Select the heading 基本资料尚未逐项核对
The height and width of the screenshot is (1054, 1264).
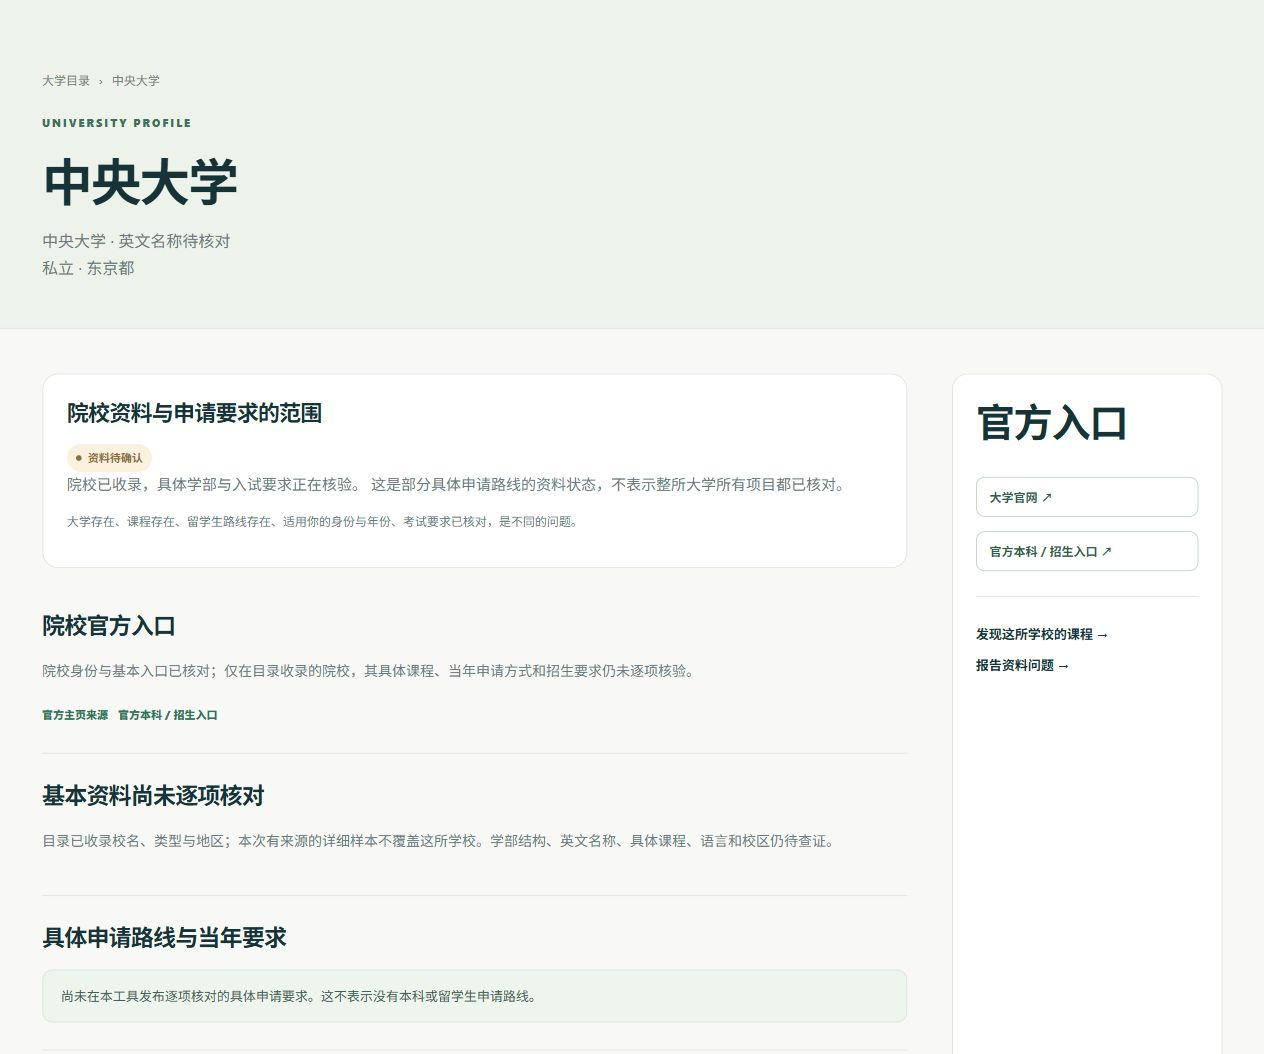[x=153, y=796]
